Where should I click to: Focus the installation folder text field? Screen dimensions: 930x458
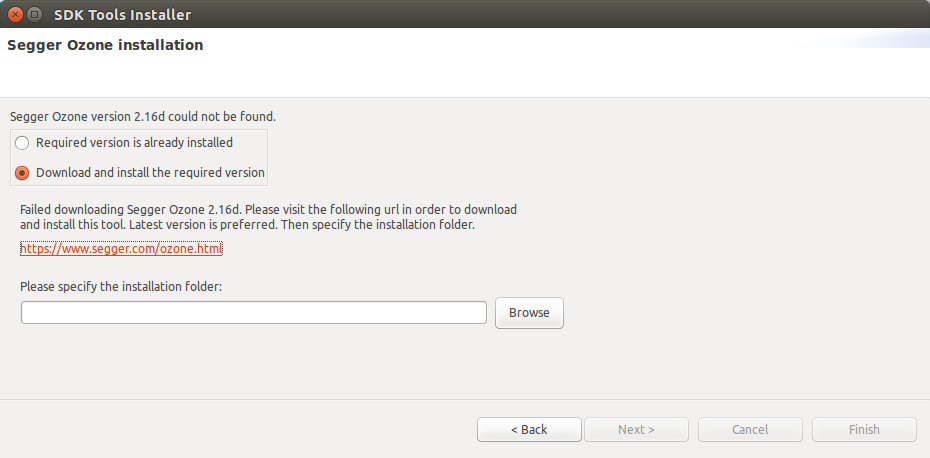click(254, 313)
